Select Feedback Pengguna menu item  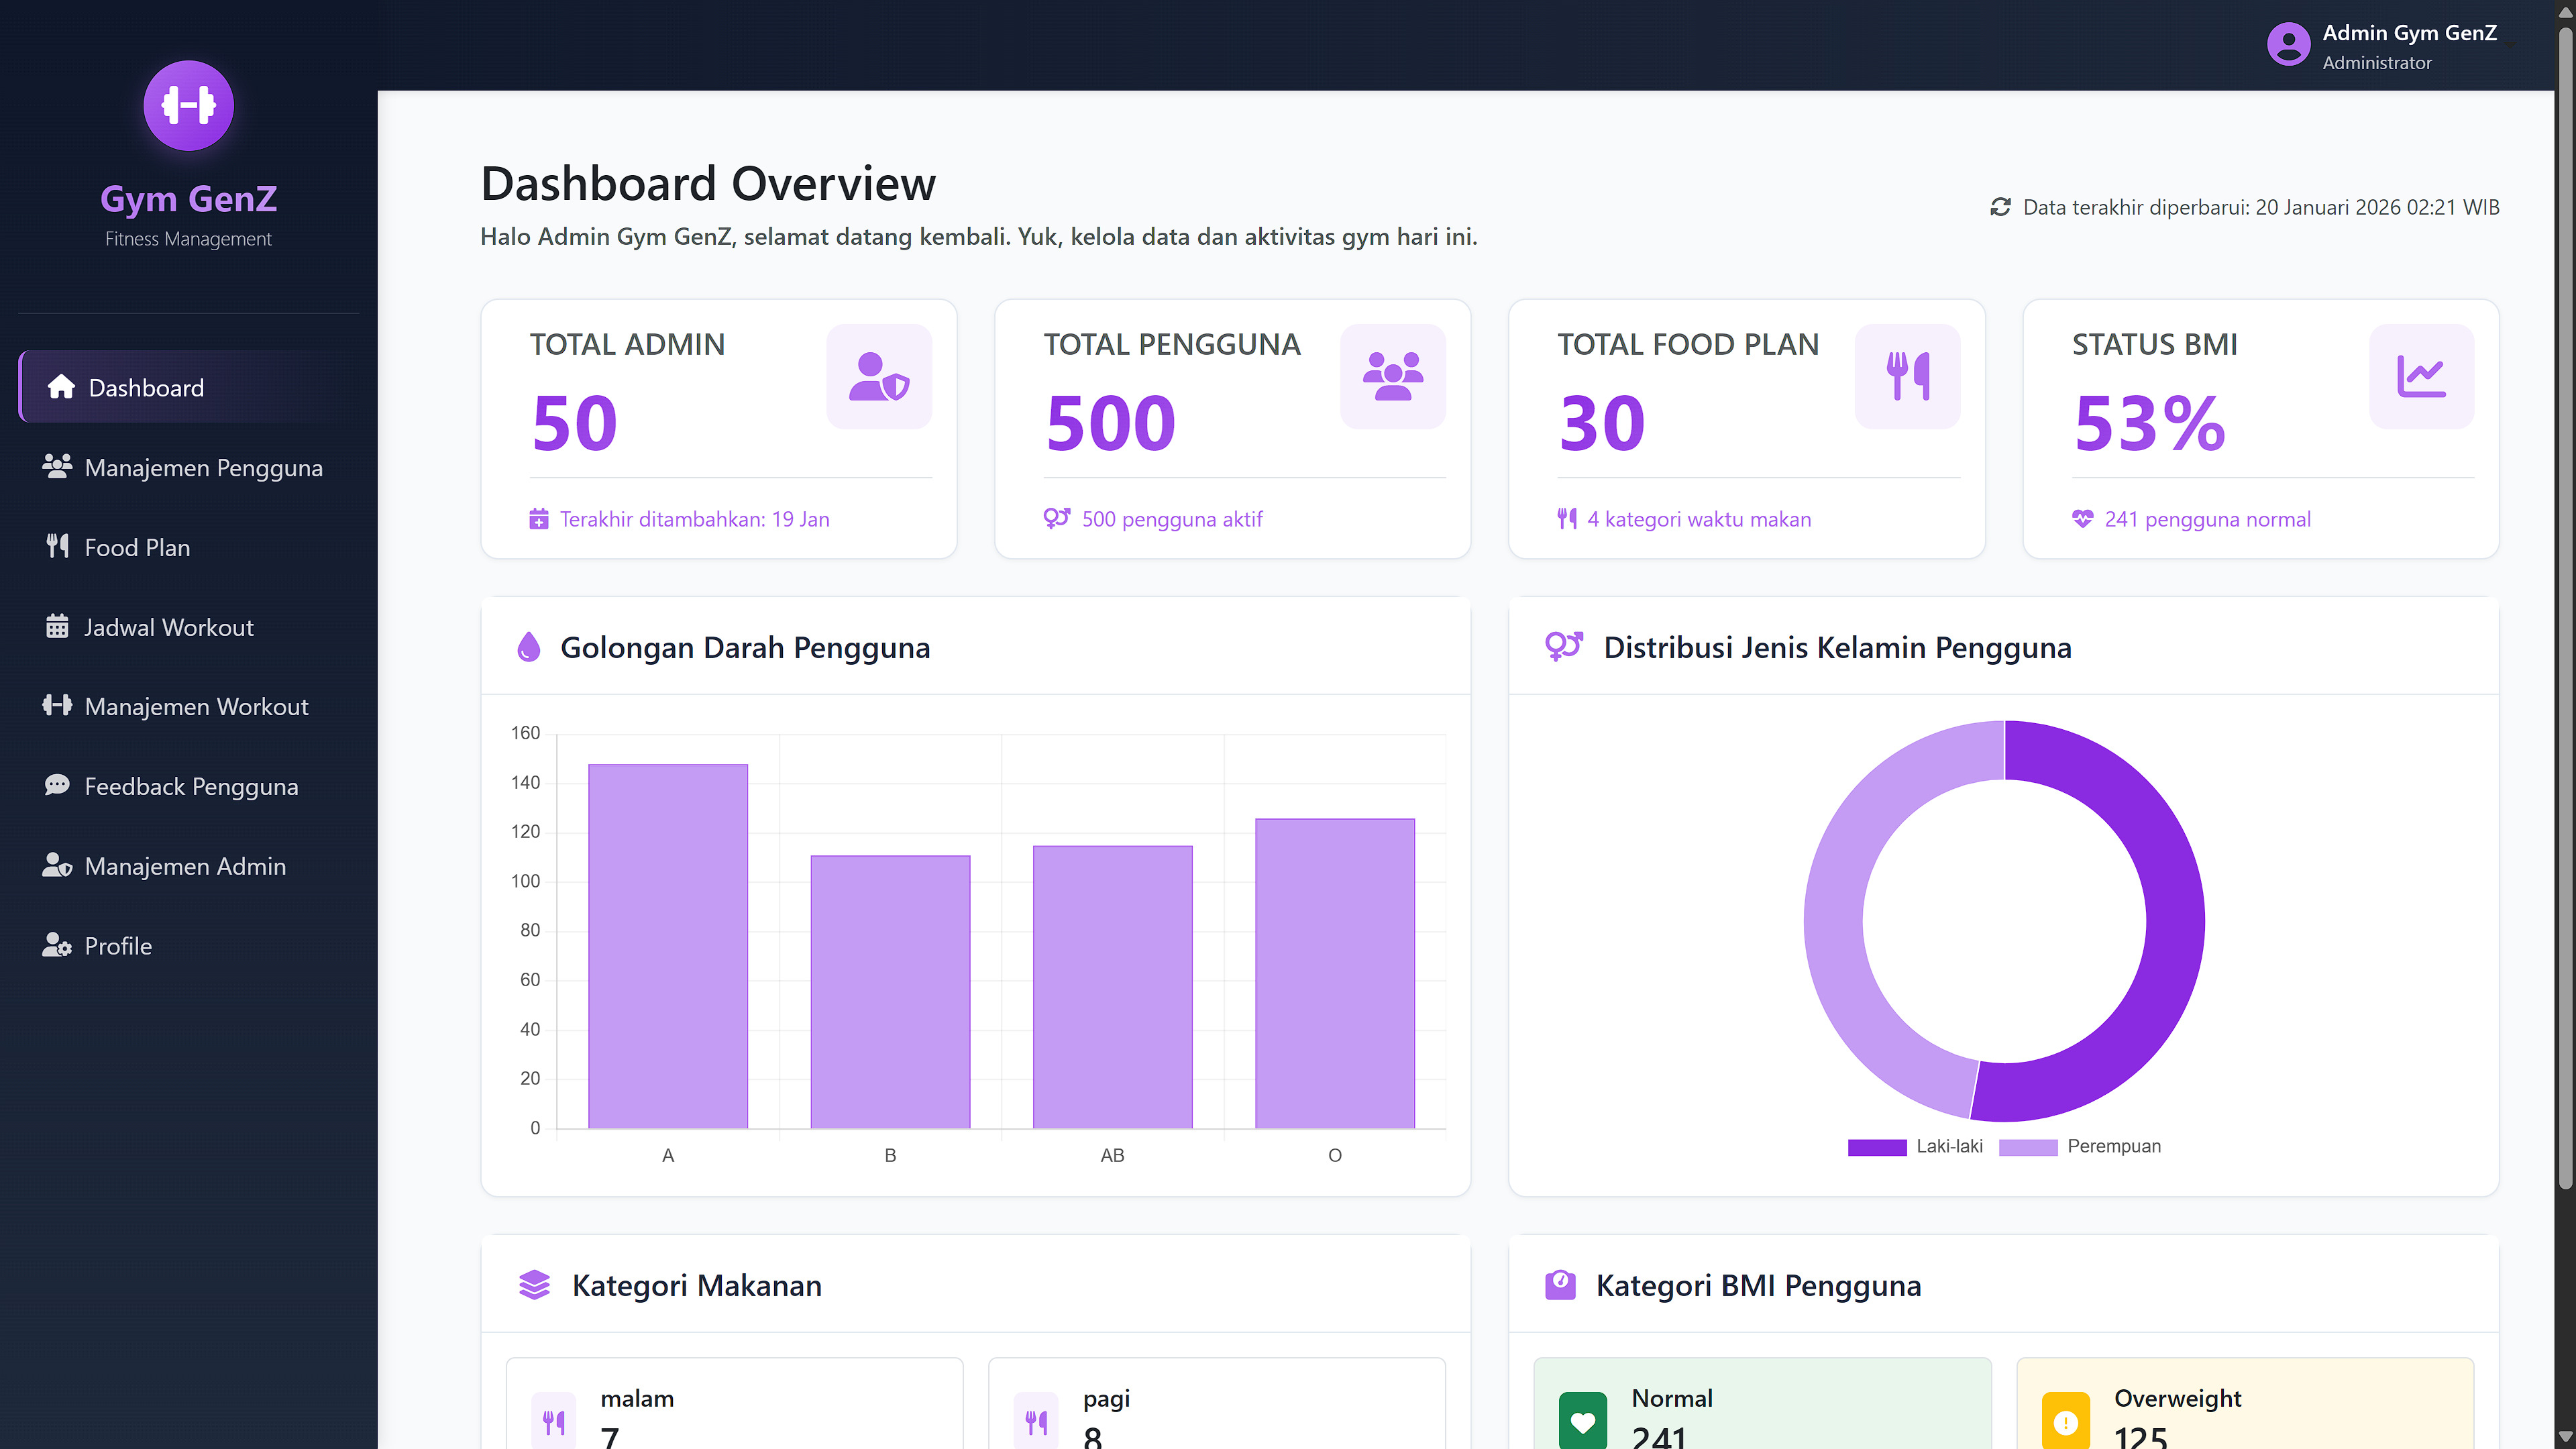point(191,786)
